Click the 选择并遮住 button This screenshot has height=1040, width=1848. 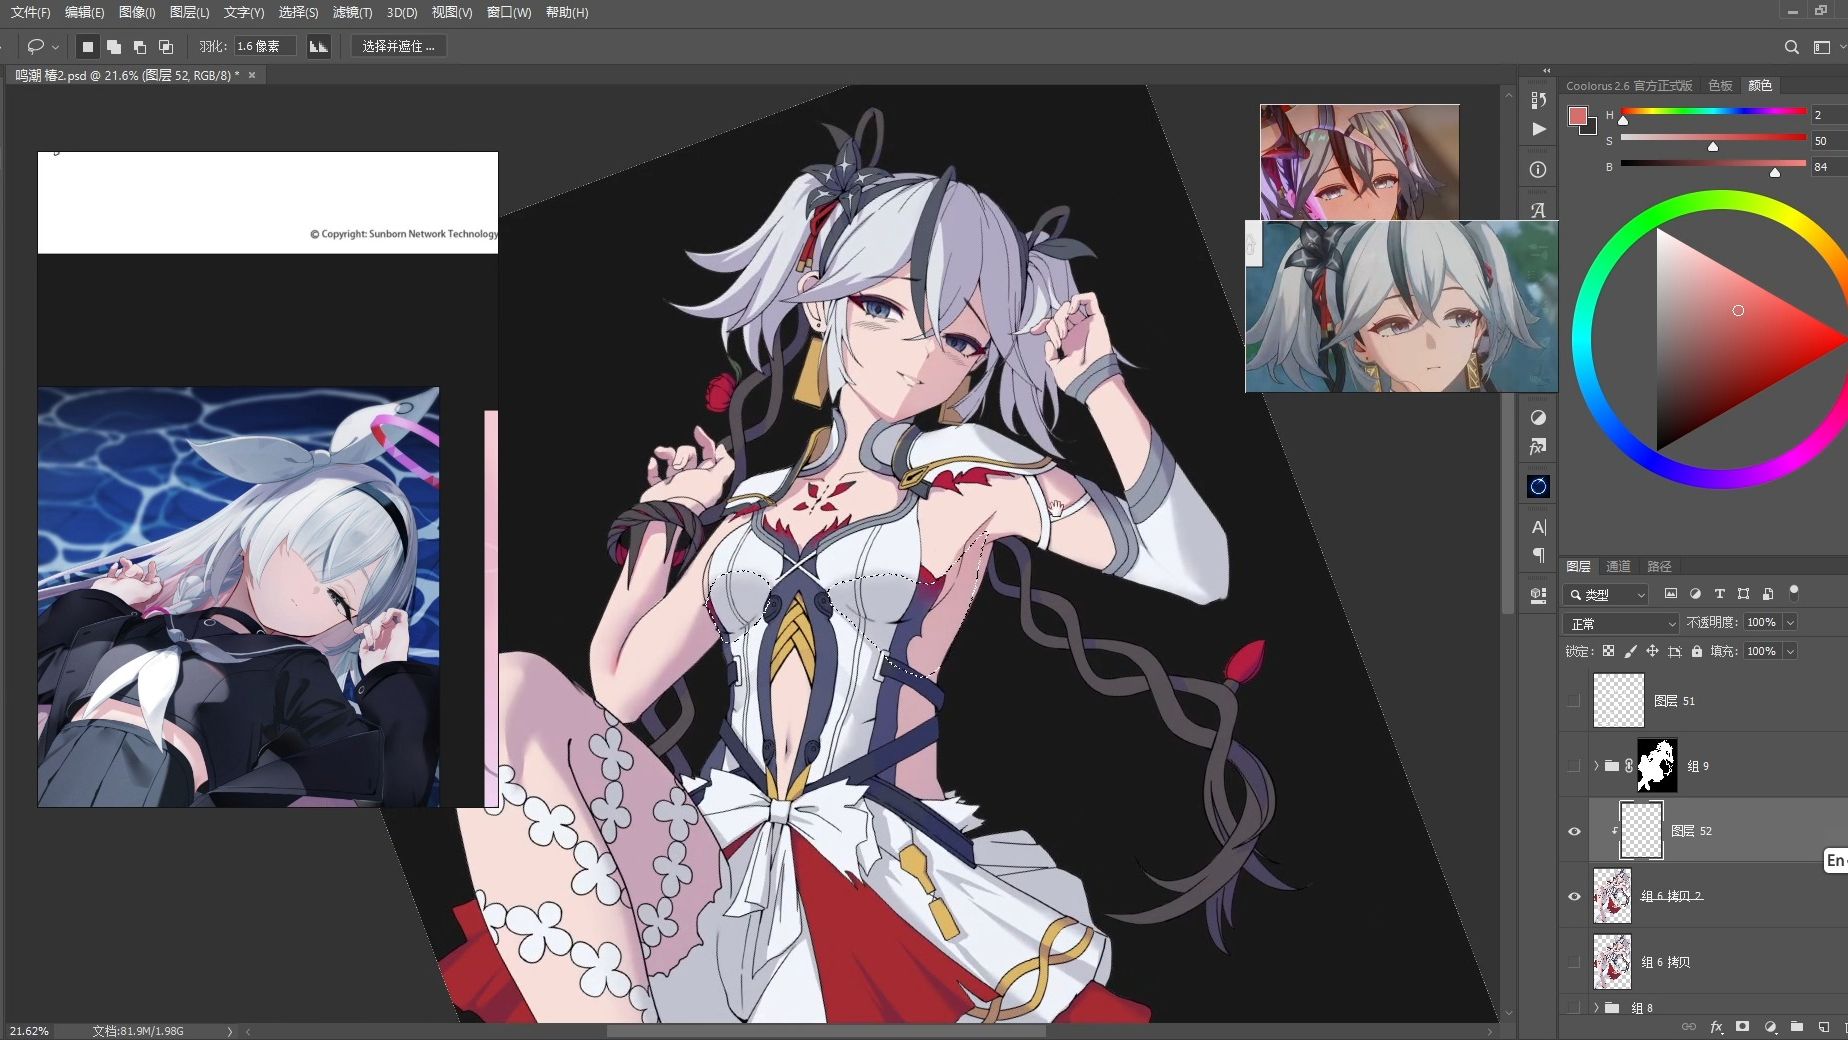coord(398,47)
